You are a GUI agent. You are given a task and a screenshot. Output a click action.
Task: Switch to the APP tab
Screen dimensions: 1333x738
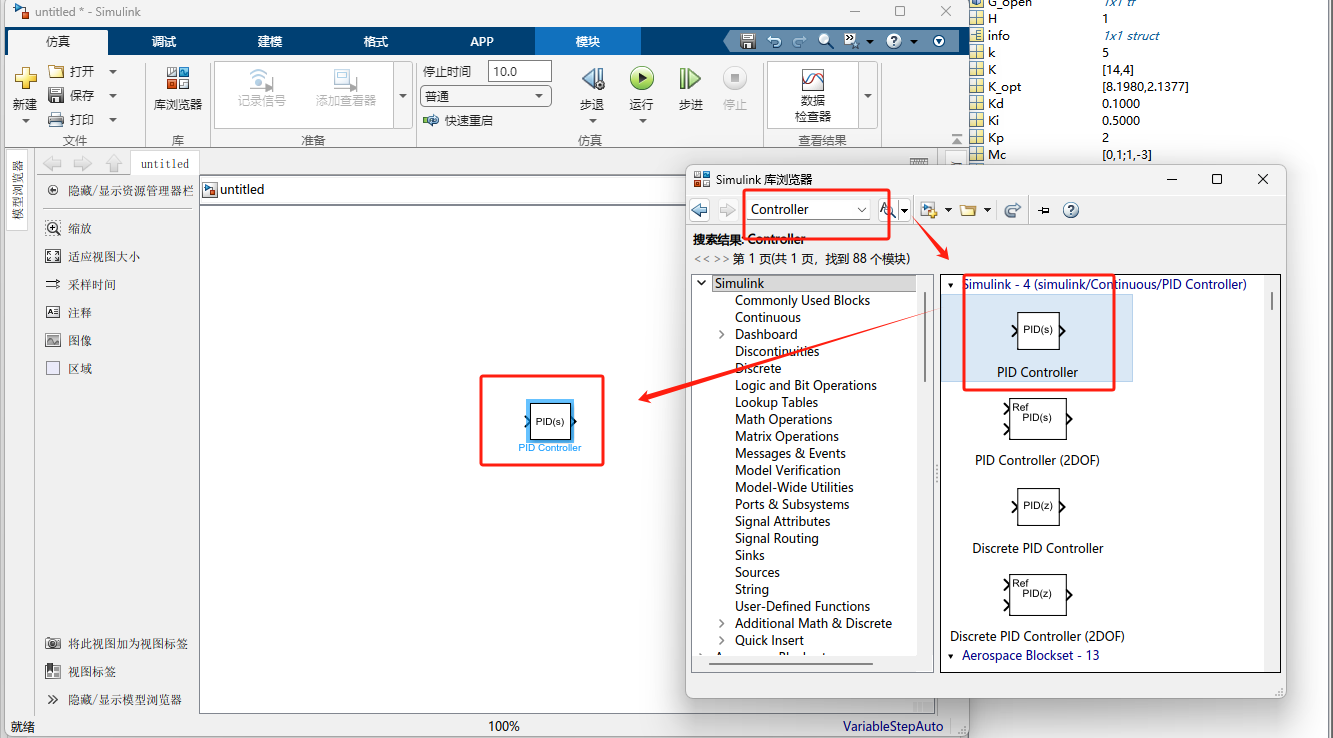(482, 42)
